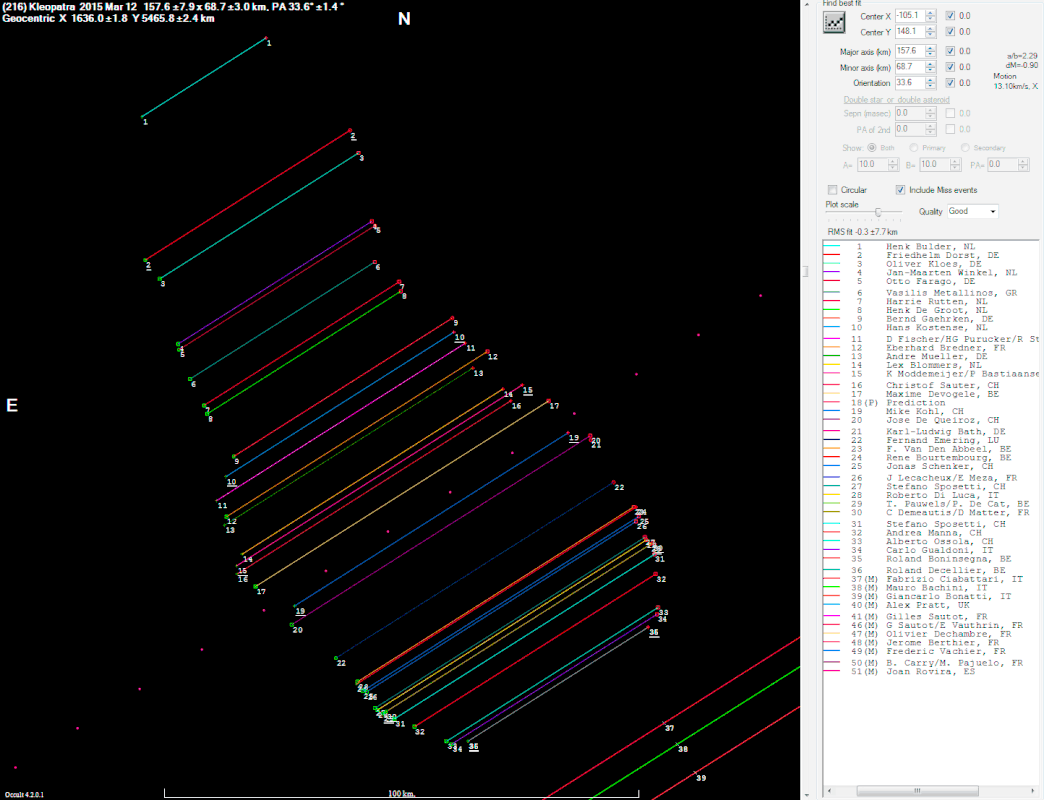
Task: Adjust the Plot scale slider
Action: coord(878,212)
